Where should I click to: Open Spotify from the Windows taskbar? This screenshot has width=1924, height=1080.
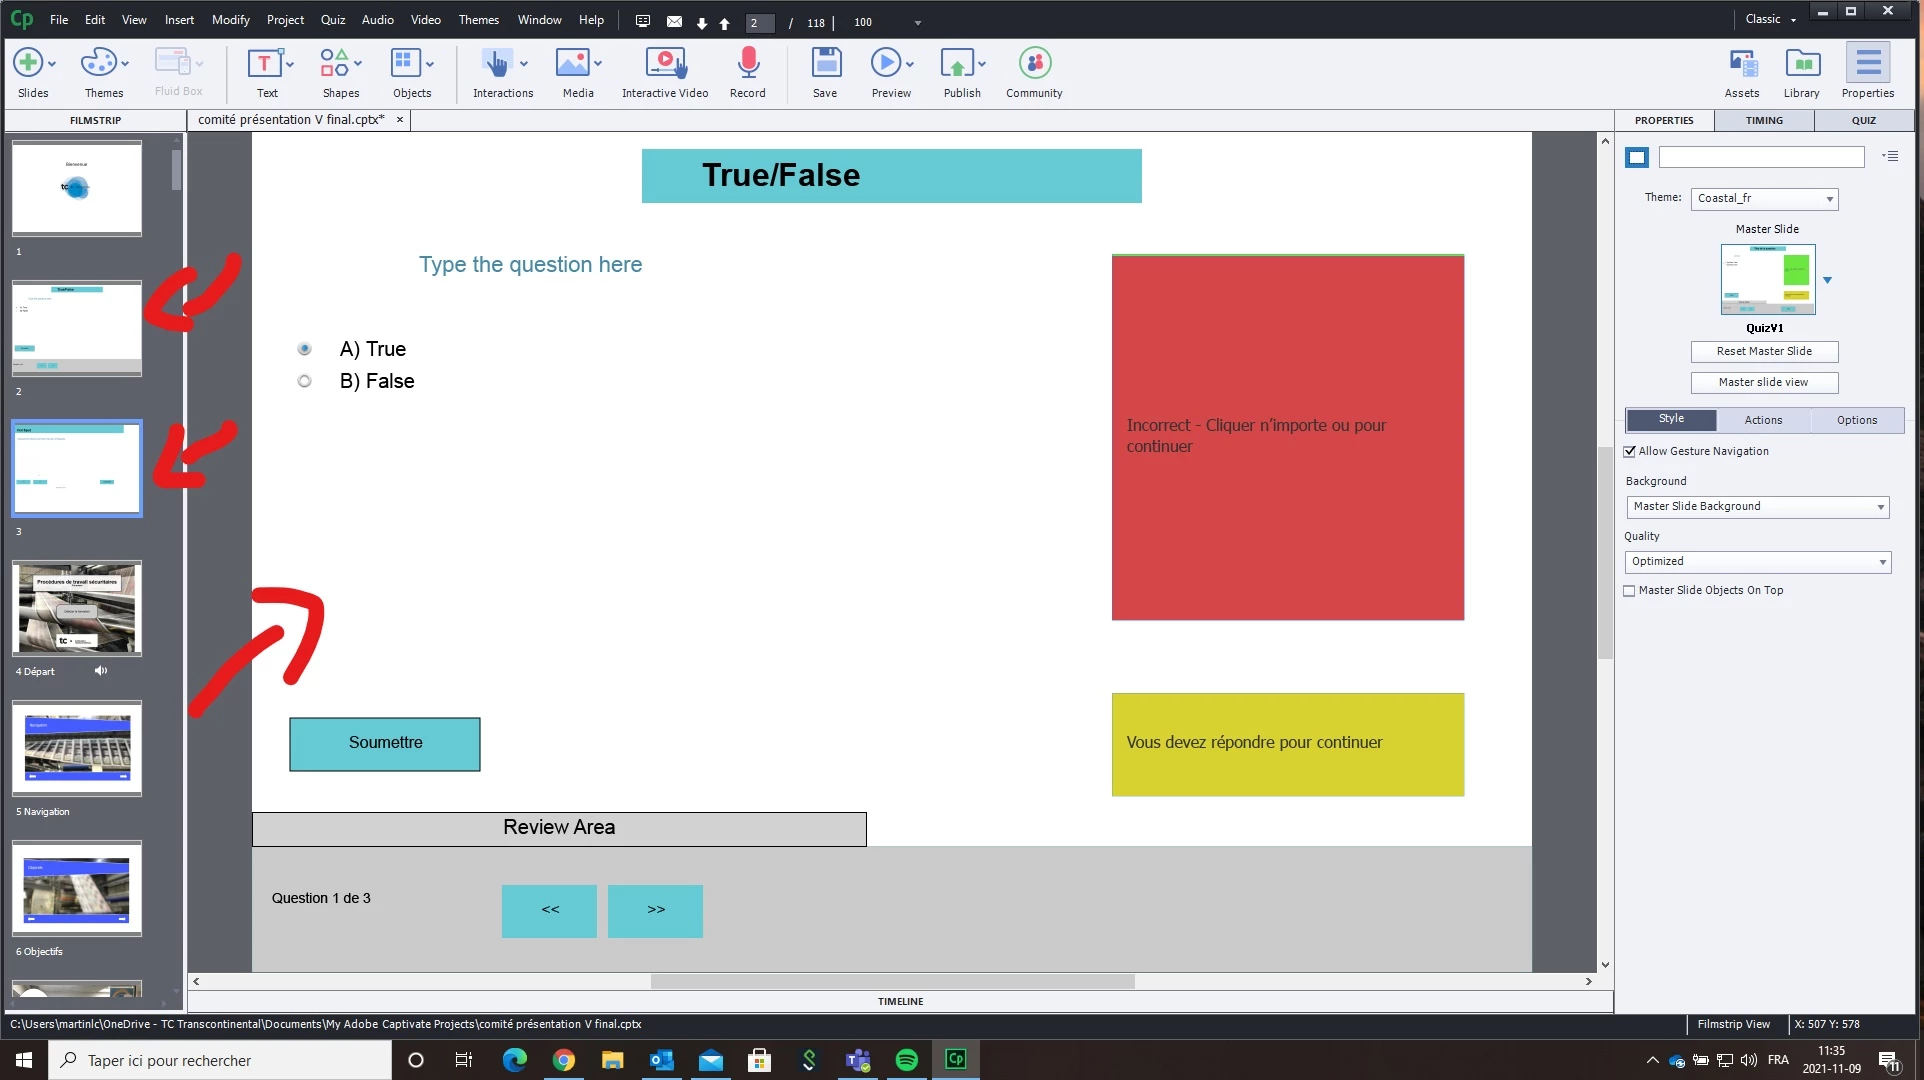click(x=907, y=1060)
